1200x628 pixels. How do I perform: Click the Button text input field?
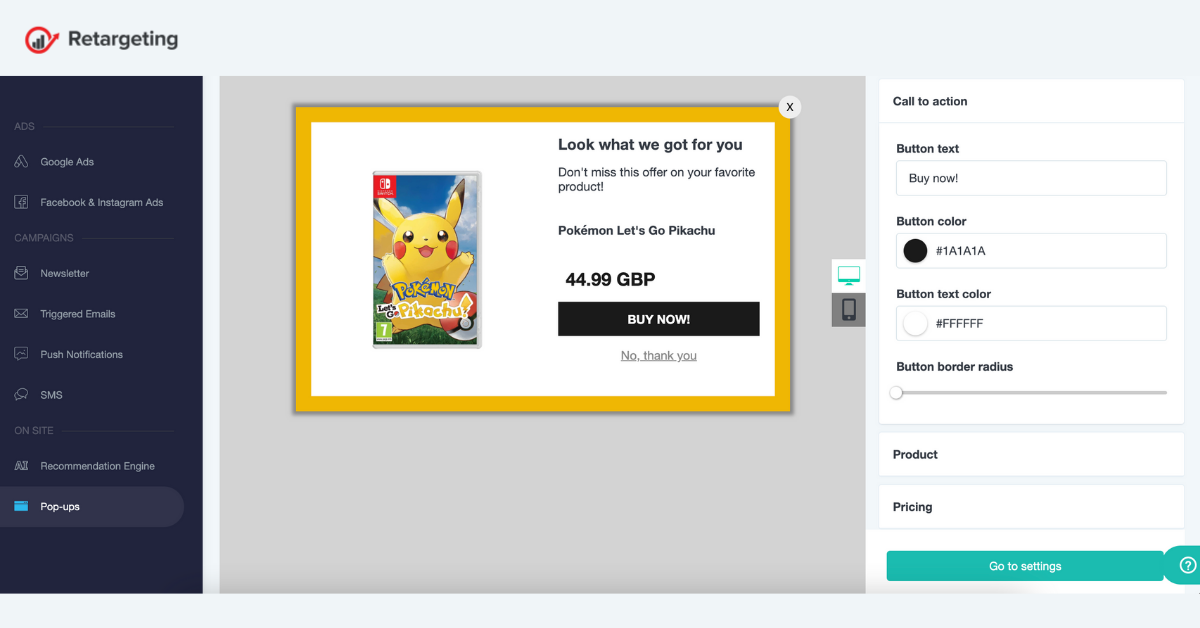[x=1031, y=178]
